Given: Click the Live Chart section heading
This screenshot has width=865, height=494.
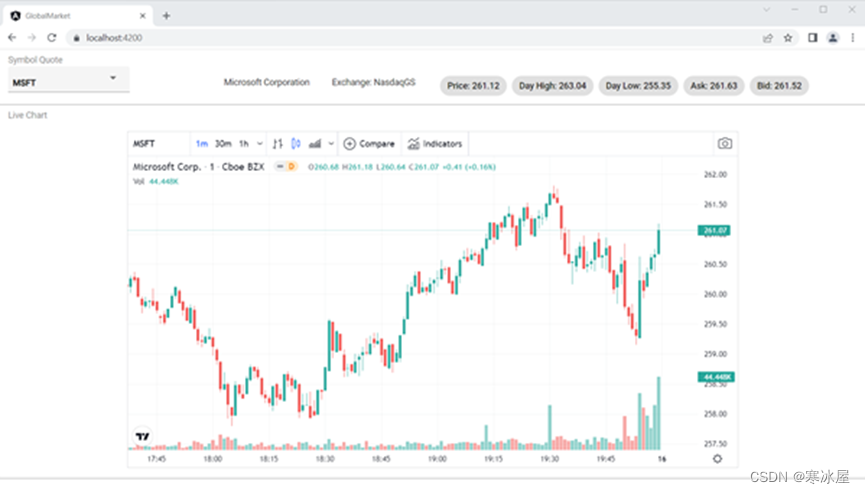Looking at the screenshot, I should (28, 115).
